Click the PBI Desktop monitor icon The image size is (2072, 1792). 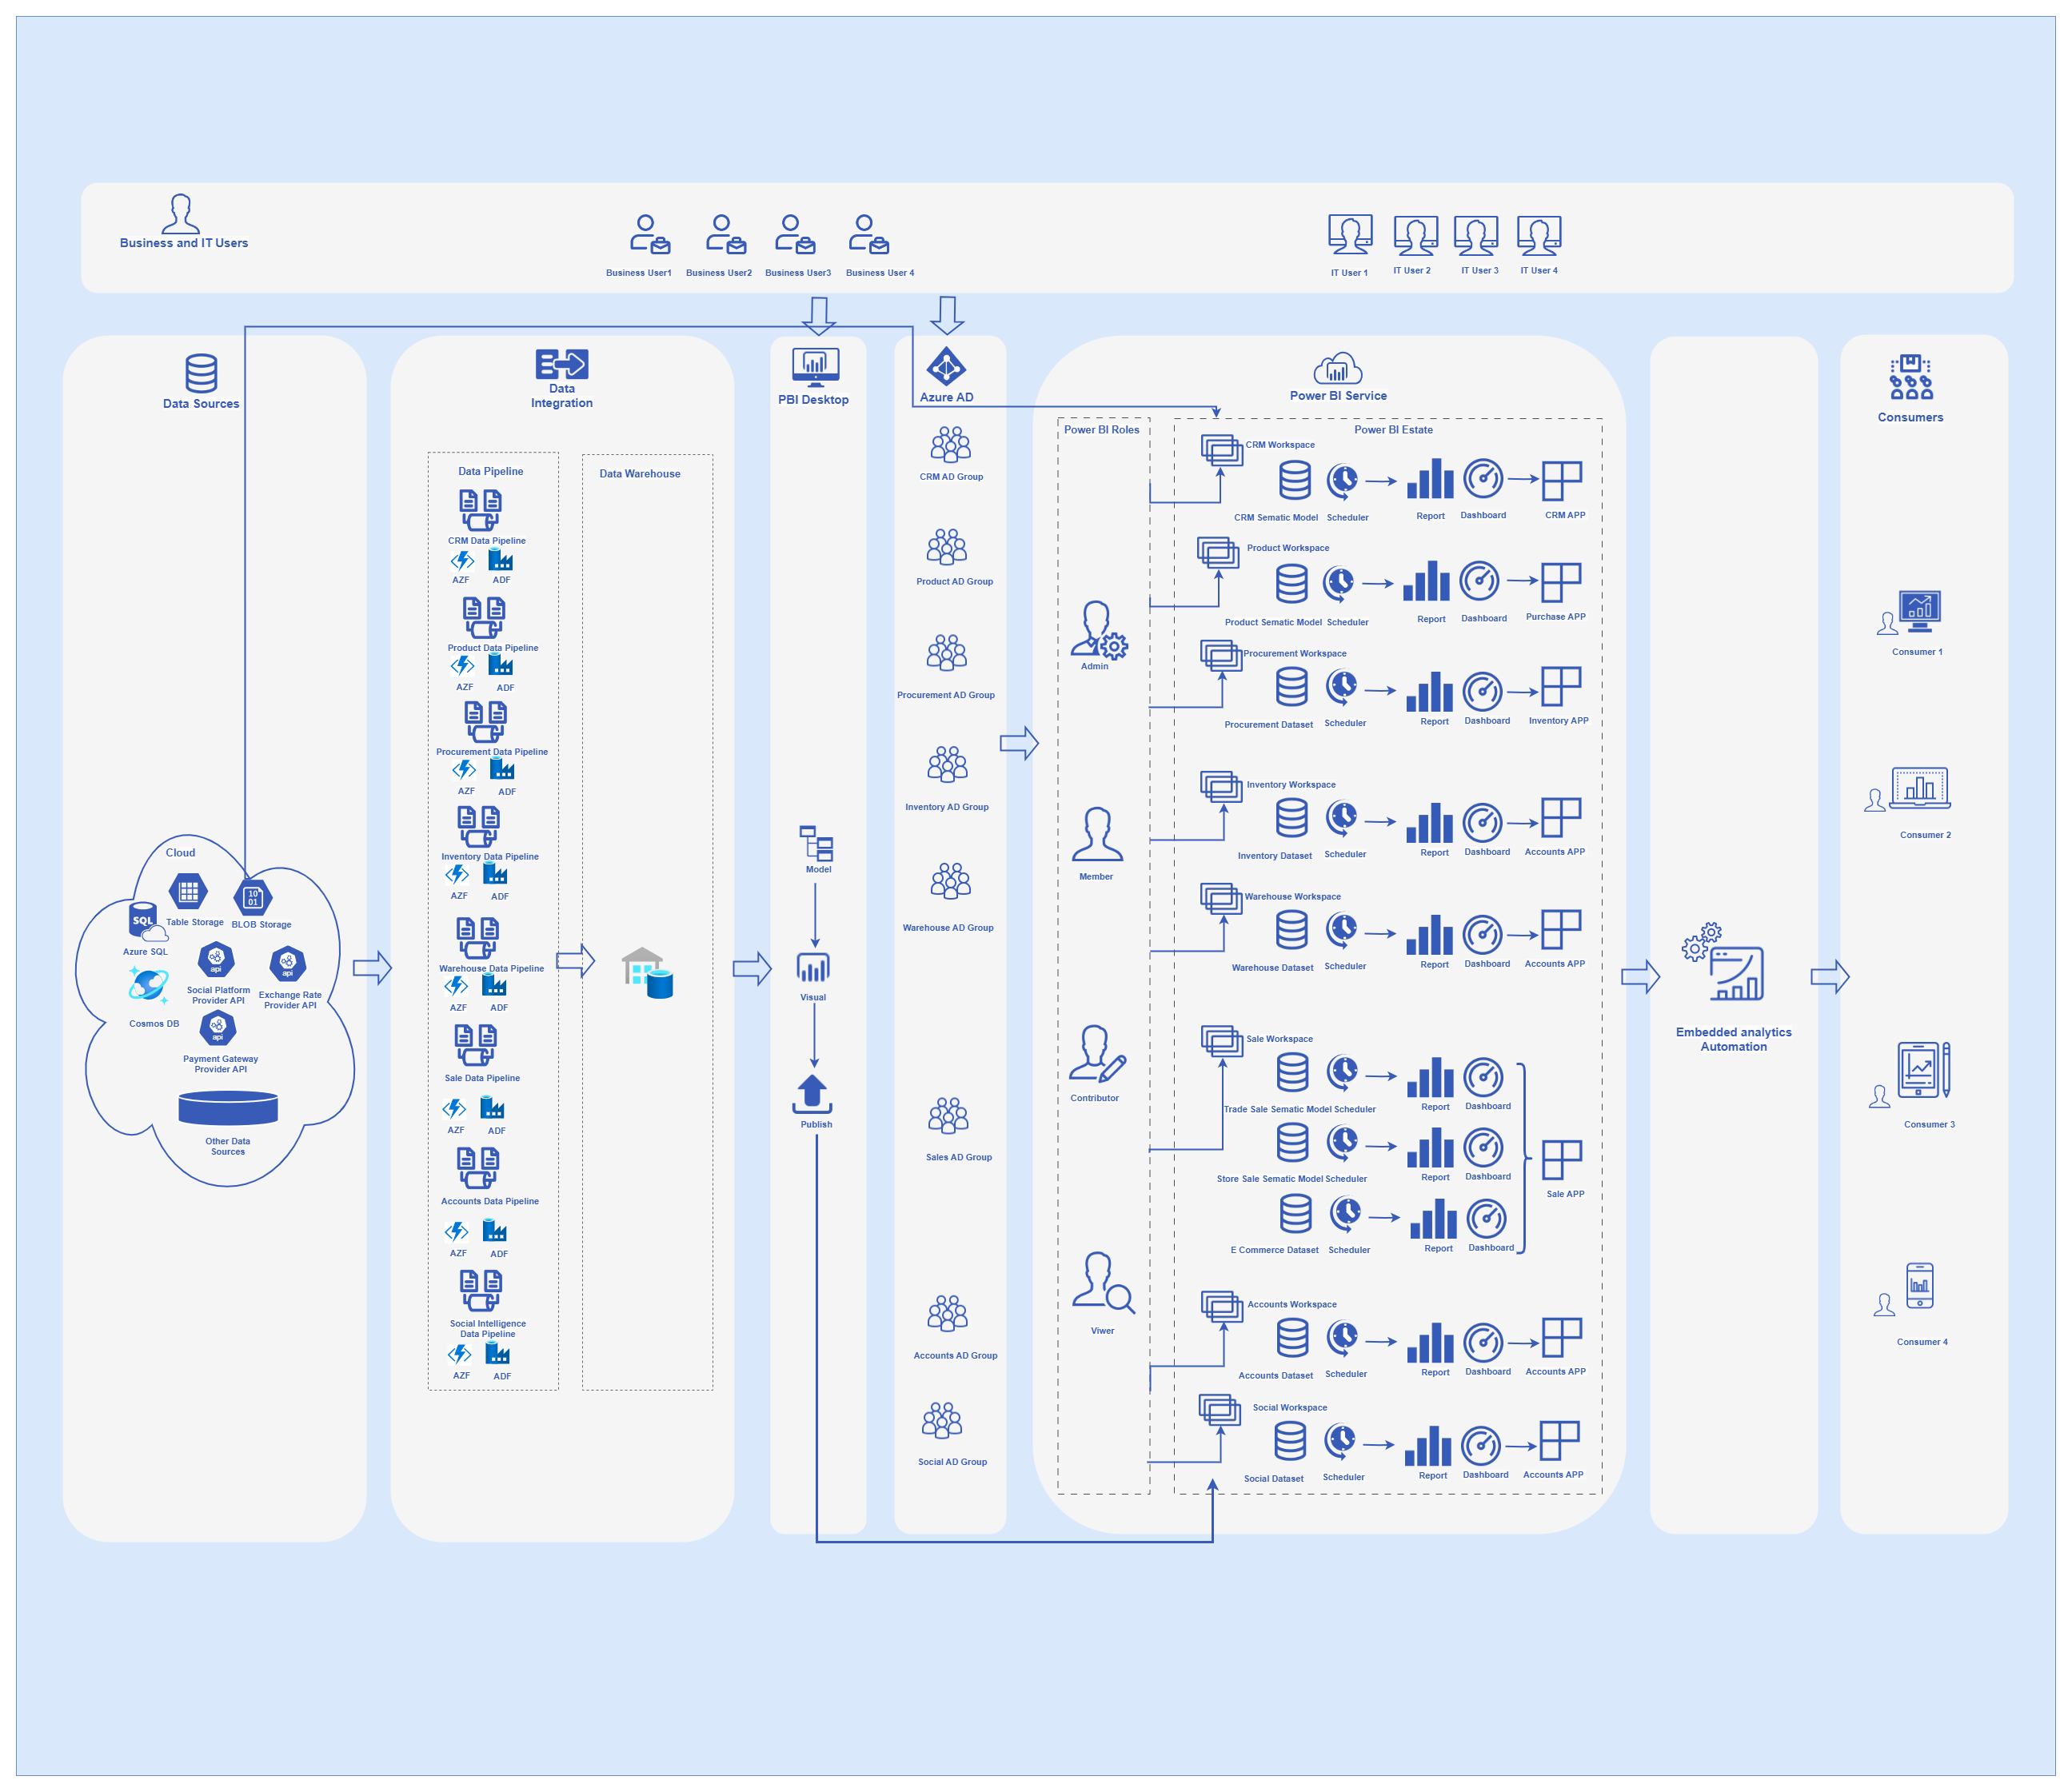[x=815, y=367]
